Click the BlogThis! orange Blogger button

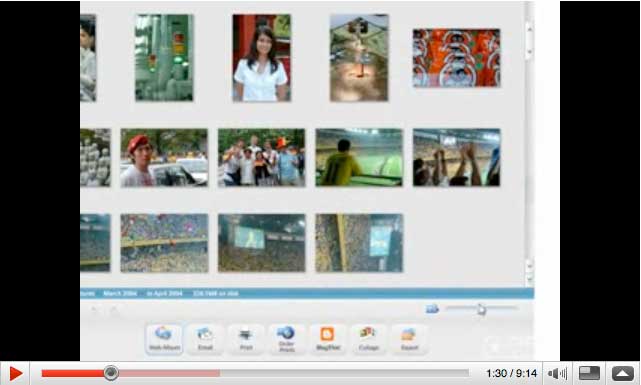click(327, 339)
